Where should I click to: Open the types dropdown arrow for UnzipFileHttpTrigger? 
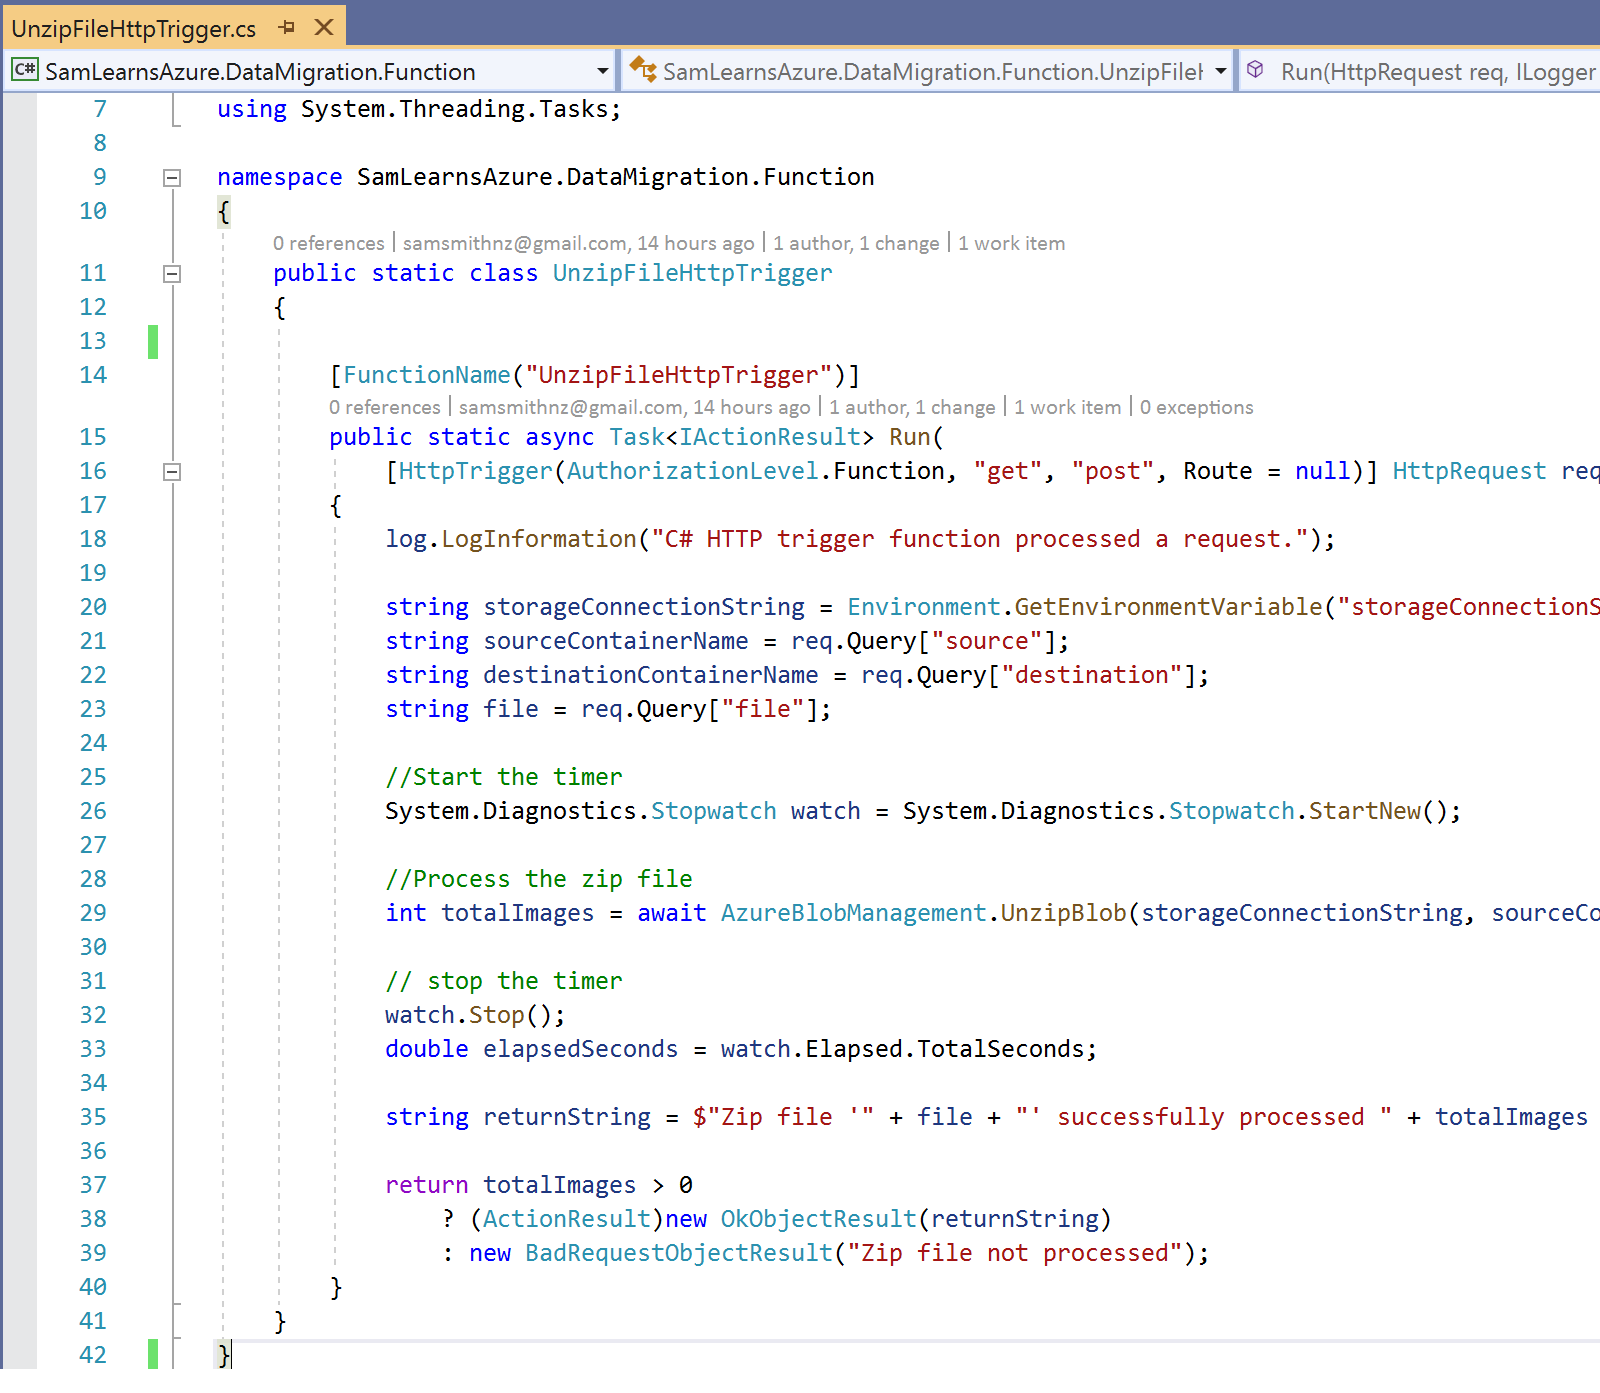click(x=1220, y=71)
